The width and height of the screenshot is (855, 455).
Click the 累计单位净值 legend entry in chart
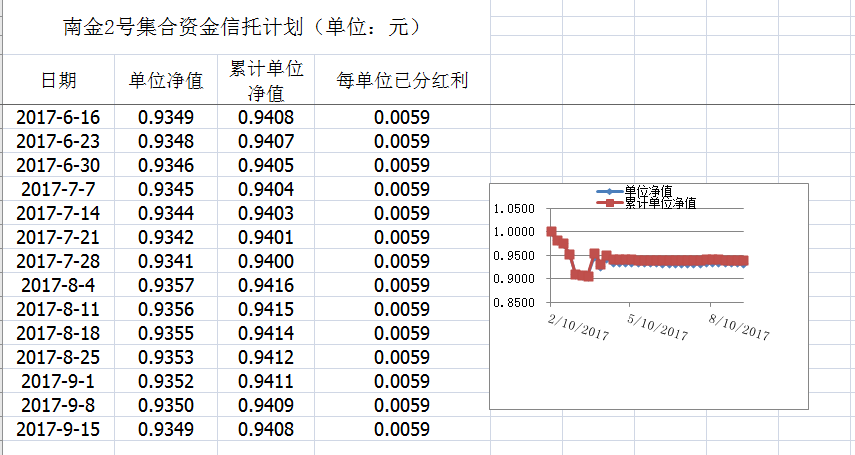[659, 202]
